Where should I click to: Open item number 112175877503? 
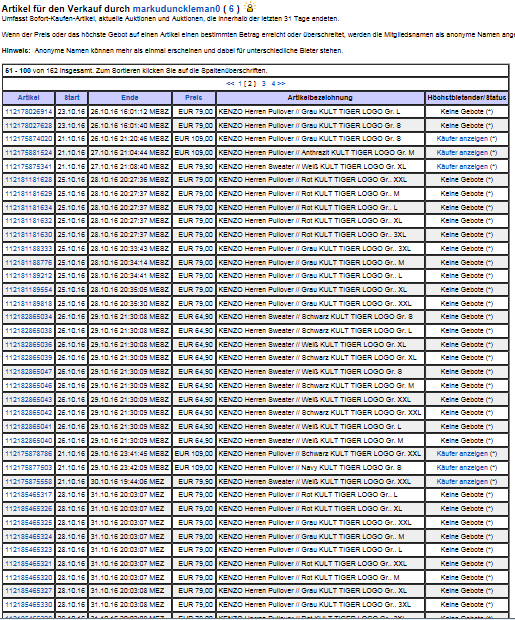28,468
